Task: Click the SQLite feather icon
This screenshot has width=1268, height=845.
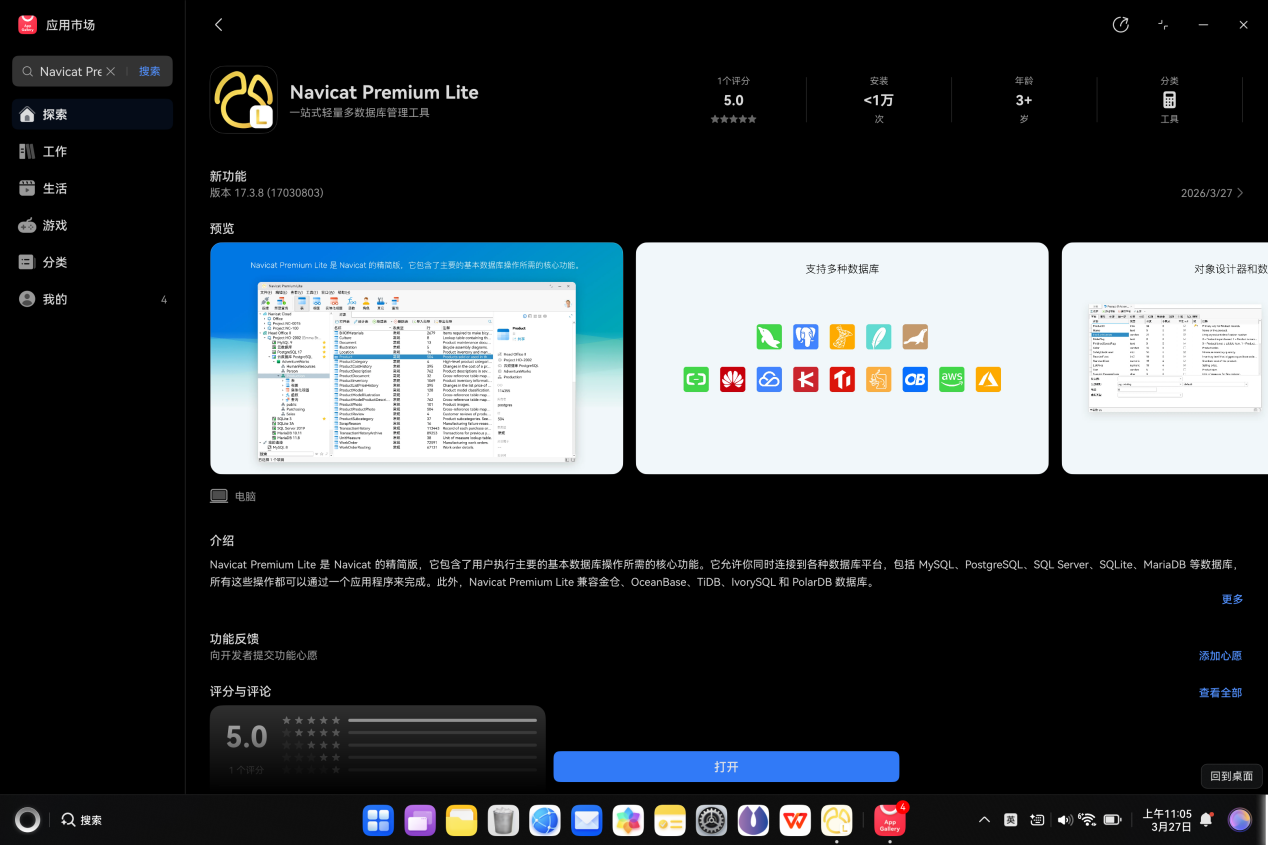Action: (x=878, y=336)
